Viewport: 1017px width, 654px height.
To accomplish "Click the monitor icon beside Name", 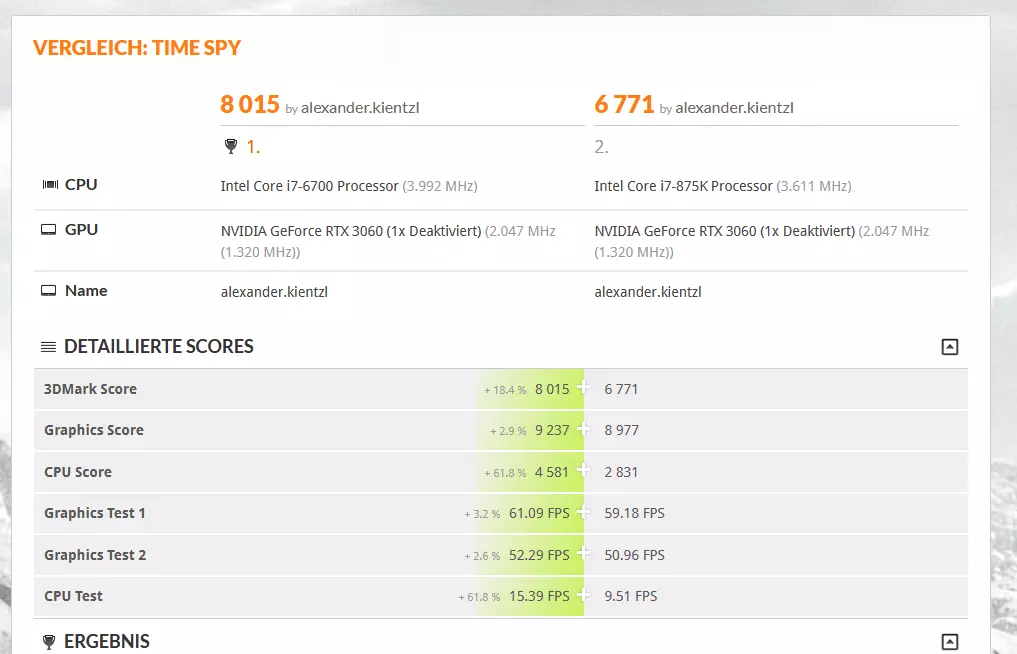I will point(49,291).
